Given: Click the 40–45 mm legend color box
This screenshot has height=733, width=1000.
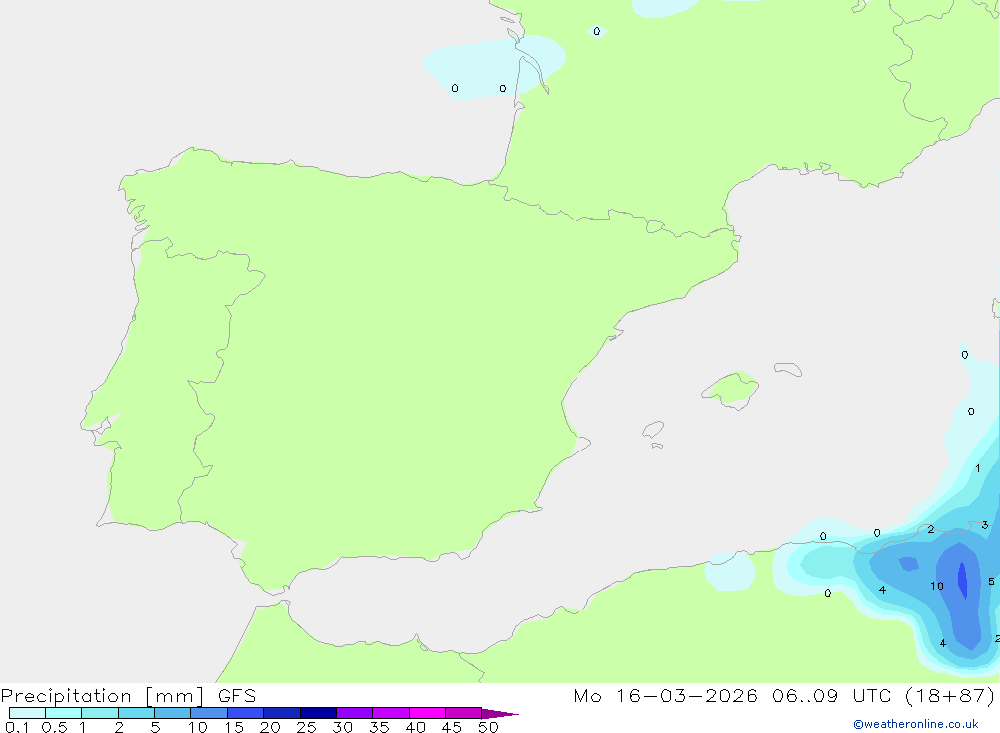Looking at the screenshot, I should 427,713.
